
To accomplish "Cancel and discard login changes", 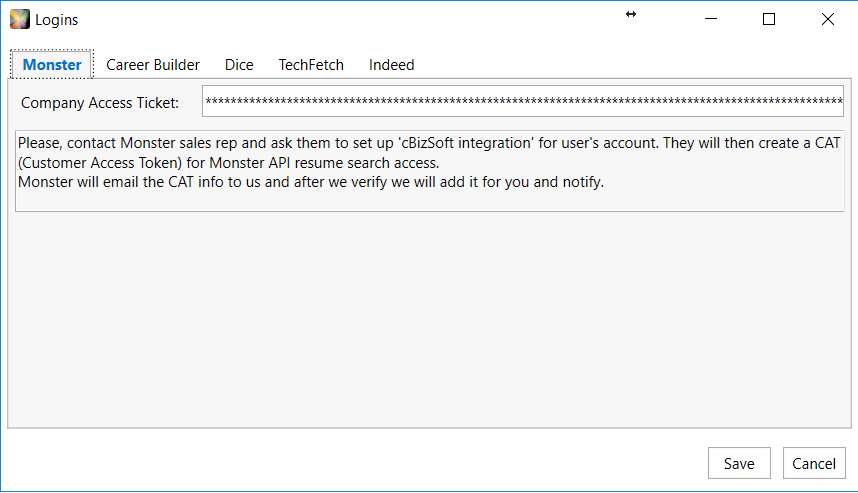I will (x=814, y=463).
